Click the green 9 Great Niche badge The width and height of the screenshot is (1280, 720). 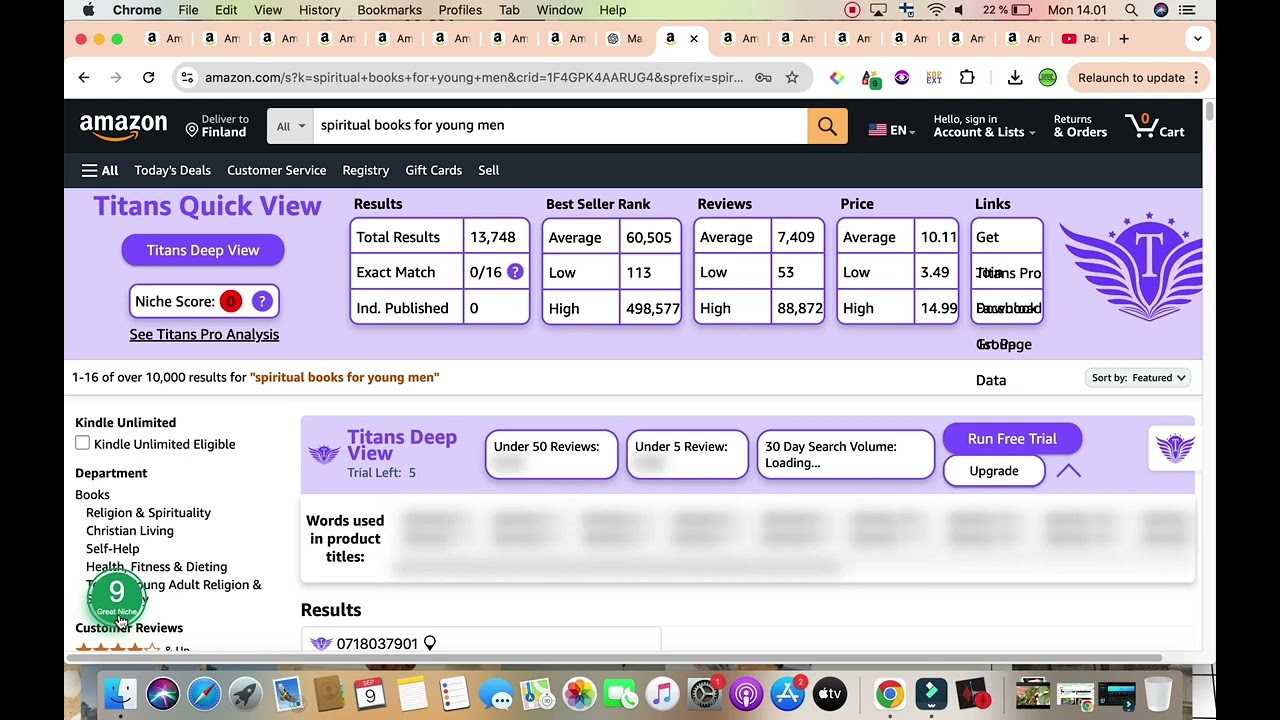pos(117,598)
